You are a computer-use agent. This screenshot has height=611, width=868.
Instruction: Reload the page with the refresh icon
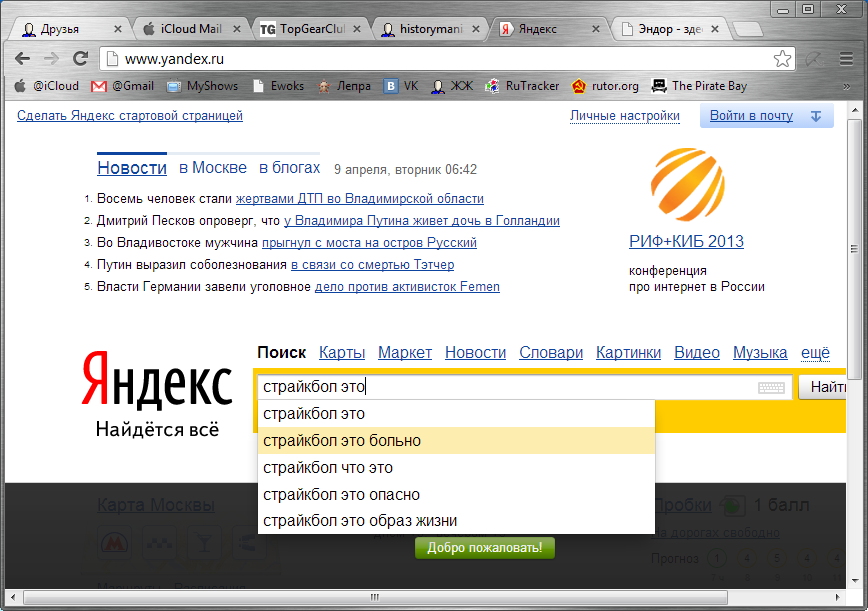click(x=81, y=58)
